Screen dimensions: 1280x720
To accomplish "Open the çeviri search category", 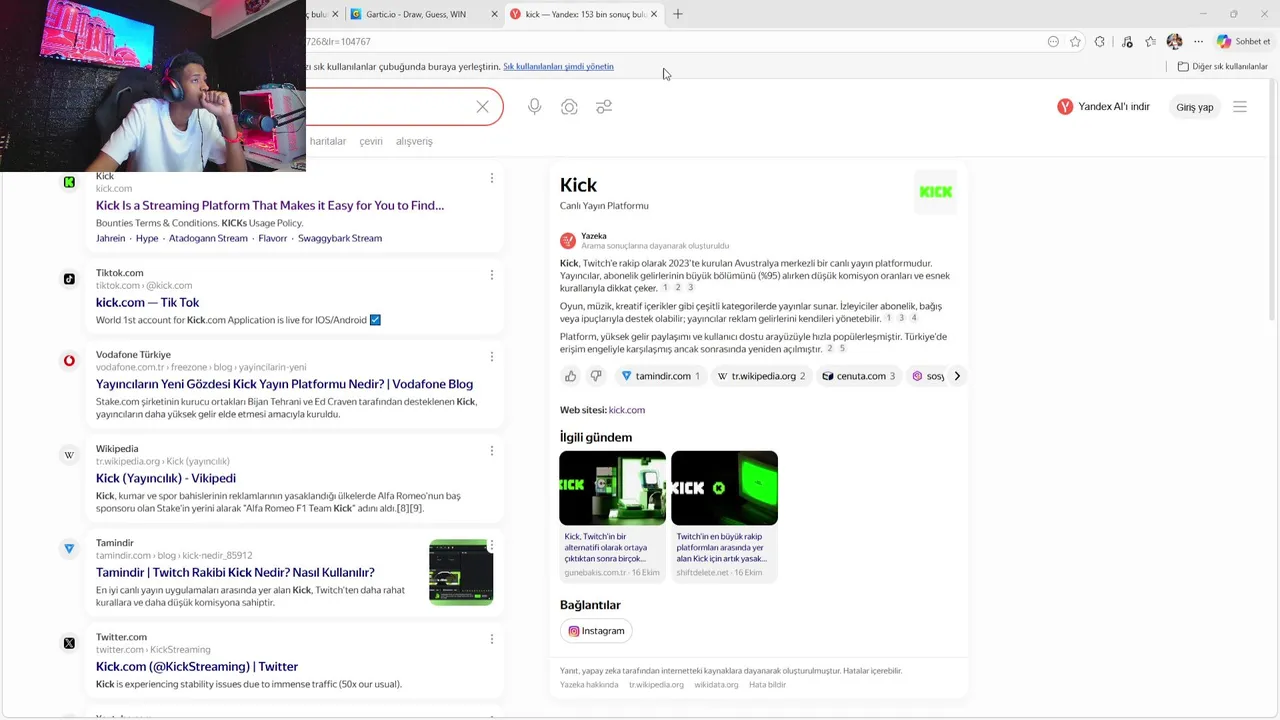I will (371, 141).
